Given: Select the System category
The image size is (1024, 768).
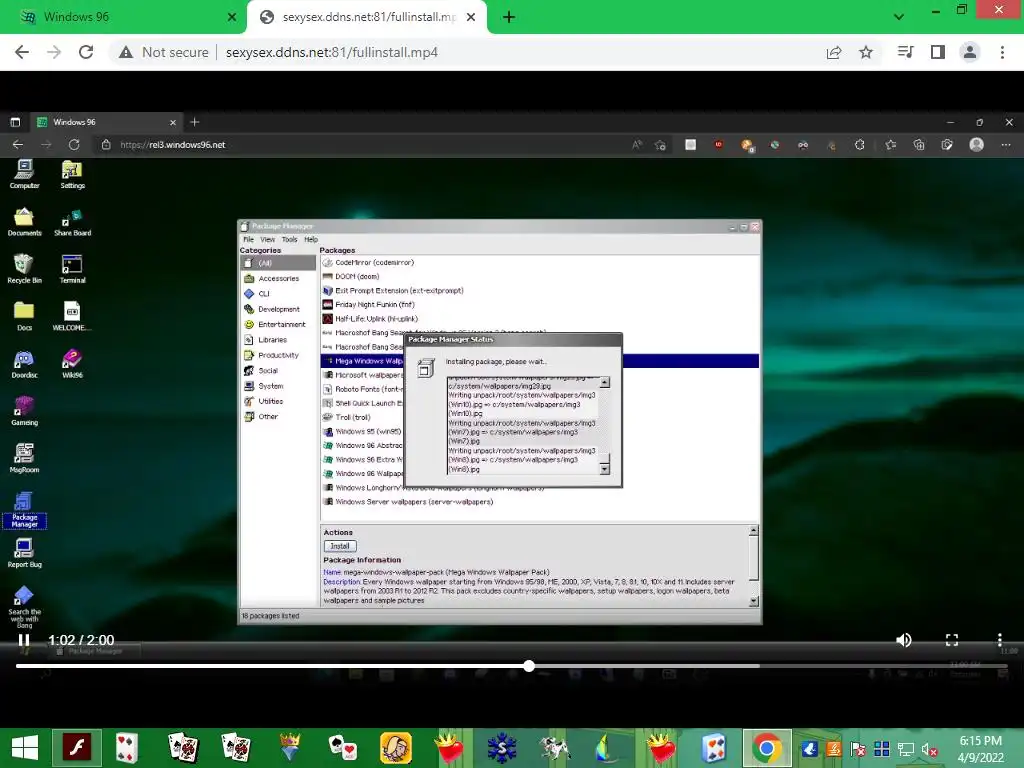Looking at the screenshot, I should click(x=278, y=386).
